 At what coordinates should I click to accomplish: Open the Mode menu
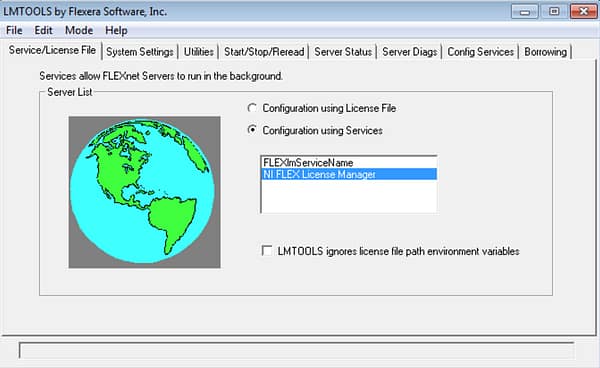[79, 30]
